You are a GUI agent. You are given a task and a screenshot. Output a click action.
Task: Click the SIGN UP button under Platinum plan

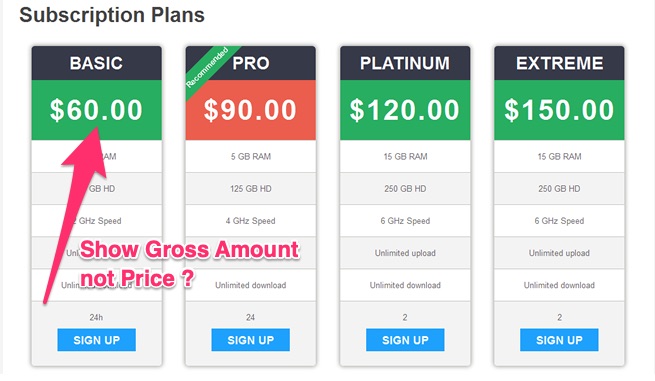405,340
